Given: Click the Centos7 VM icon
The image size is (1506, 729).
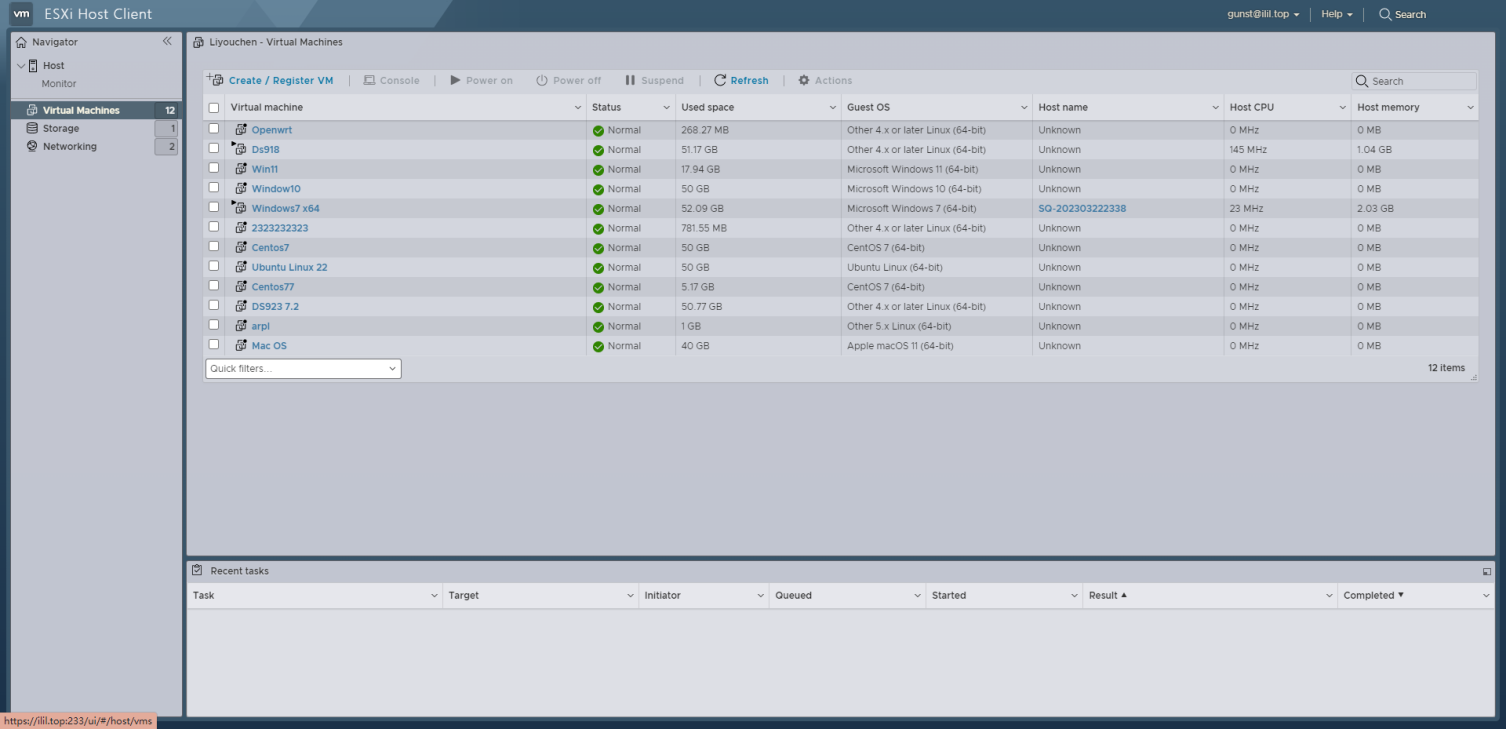Looking at the screenshot, I should click(241, 247).
